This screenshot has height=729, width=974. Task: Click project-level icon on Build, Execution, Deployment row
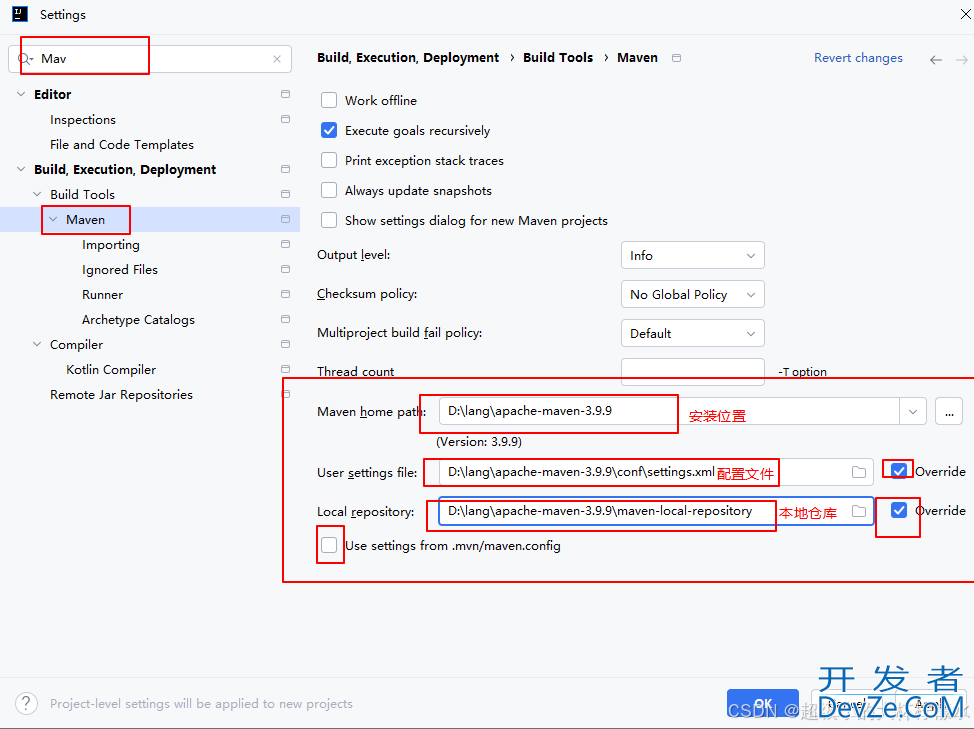tap(285, 169)
